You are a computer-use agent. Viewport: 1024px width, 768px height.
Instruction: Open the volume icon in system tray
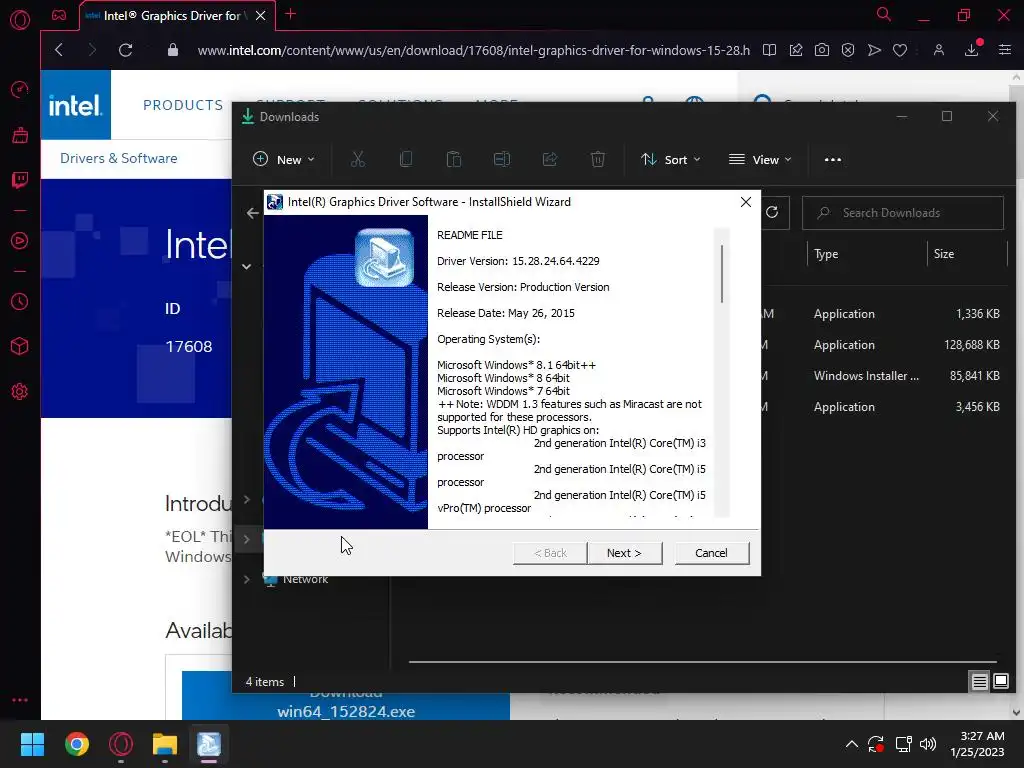click(x=927, y=744)
